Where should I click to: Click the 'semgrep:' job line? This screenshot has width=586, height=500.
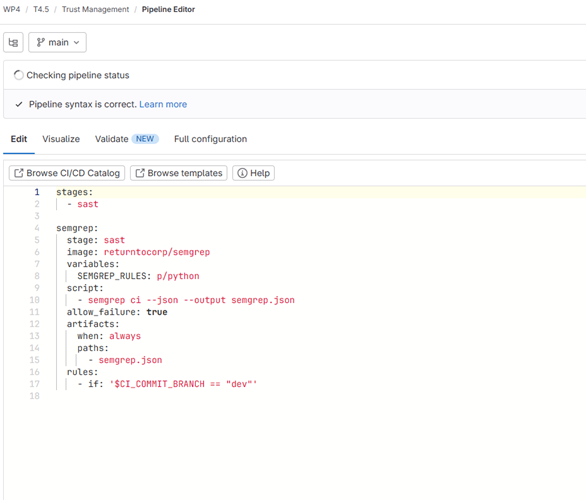click(x=77, y=228)
